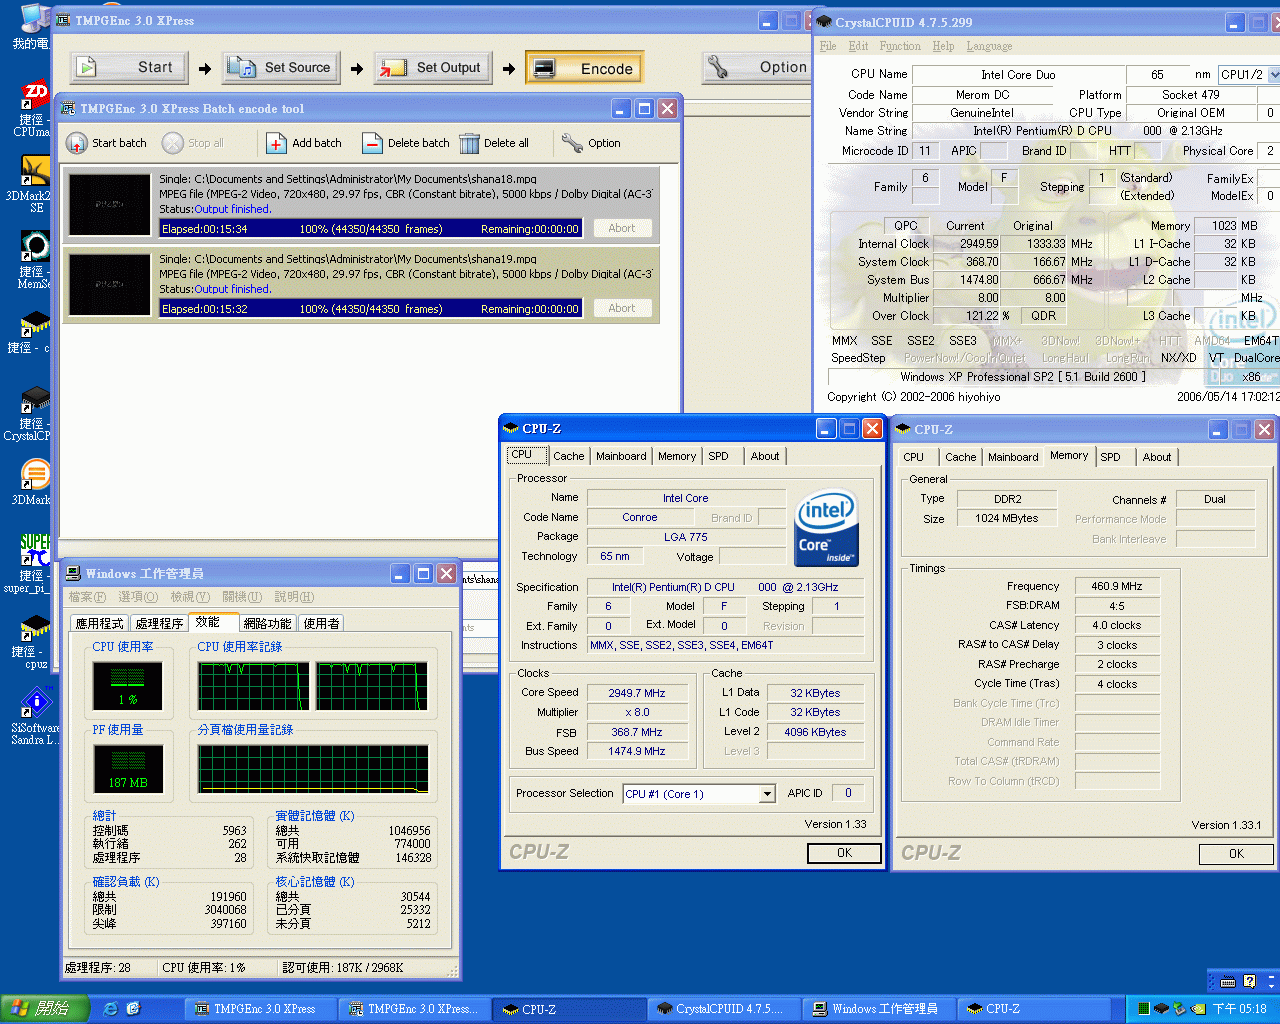Image resolution: width=1280 pixels, height=1024 pixels.
Task: Select the shana18.mpg batch thumbnail
Action: 110,205
